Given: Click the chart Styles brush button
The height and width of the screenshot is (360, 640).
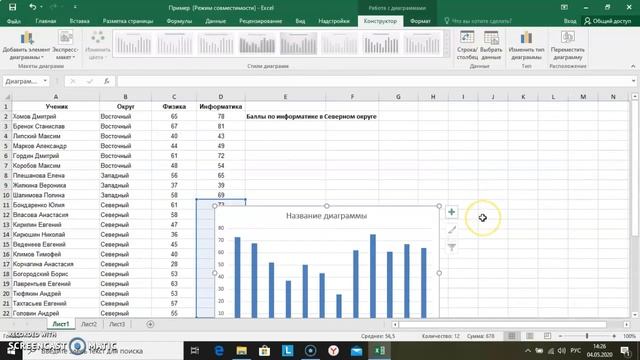Looking at the screenshot, I should (x=451, y=230).
